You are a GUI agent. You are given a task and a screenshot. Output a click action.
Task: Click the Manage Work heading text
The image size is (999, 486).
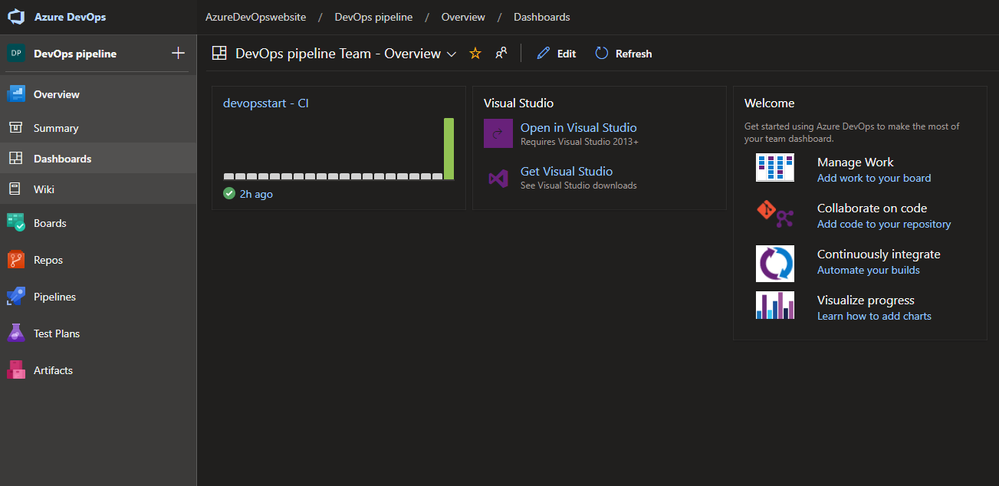(855, 162)
